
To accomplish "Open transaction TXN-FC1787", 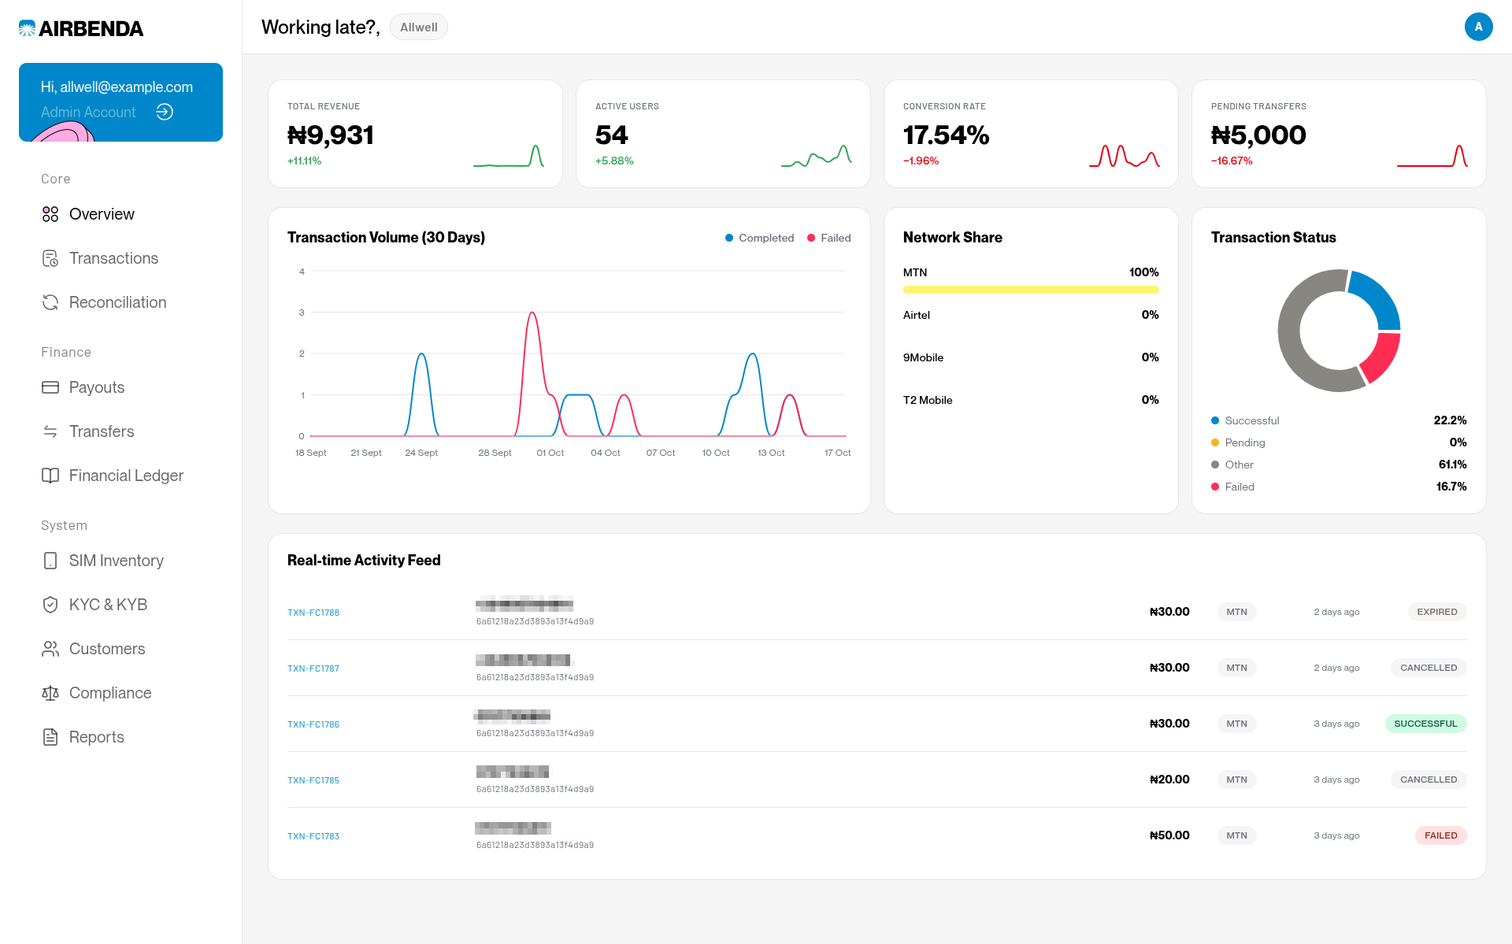I will pyautogui.click(x=313, y=668).
